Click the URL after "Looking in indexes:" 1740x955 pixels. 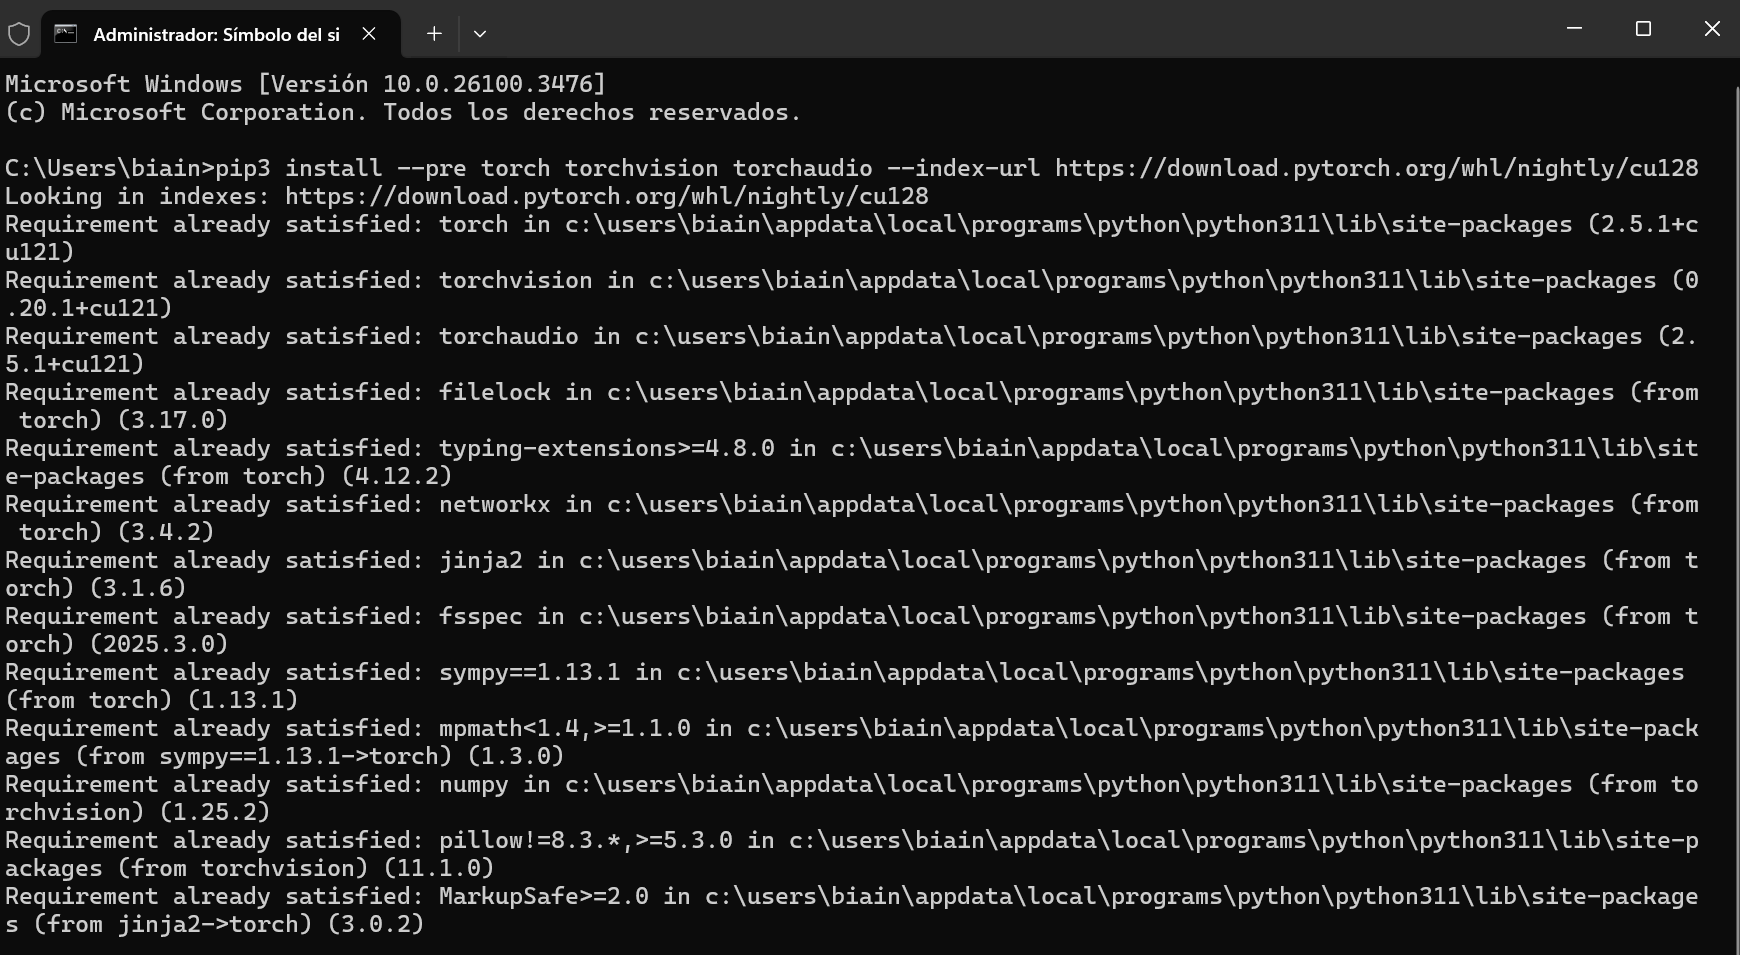tap(607, 196)
